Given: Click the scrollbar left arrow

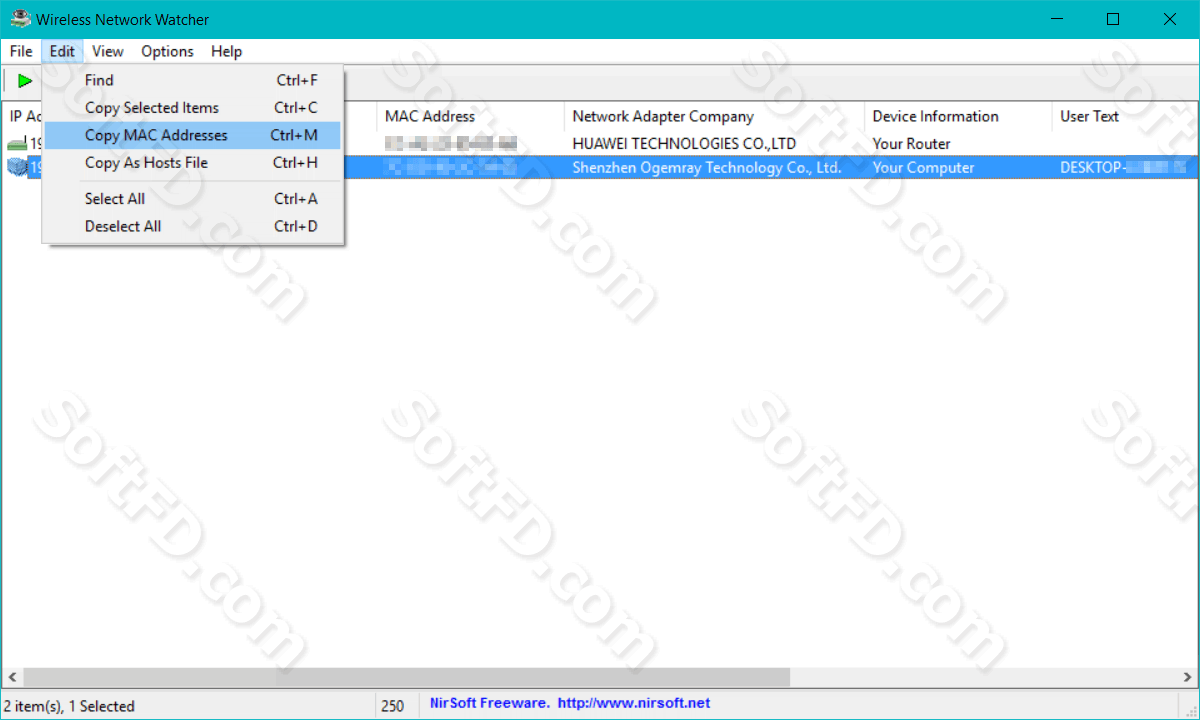Looking at the screenshot, I should [12, 678].
